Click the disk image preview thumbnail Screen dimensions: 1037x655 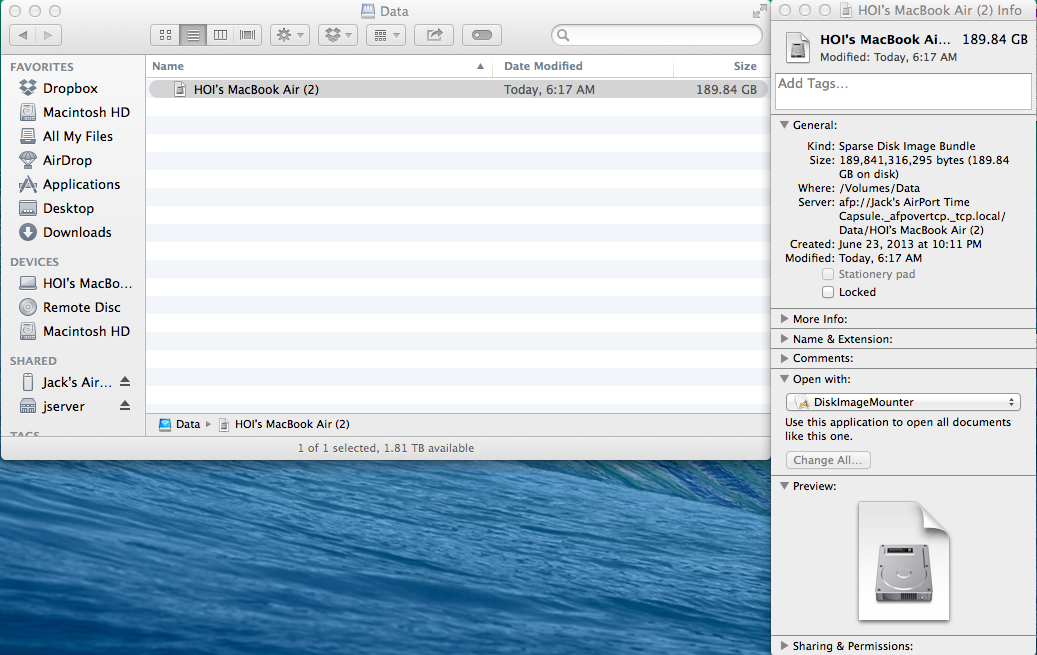(903, 561)
